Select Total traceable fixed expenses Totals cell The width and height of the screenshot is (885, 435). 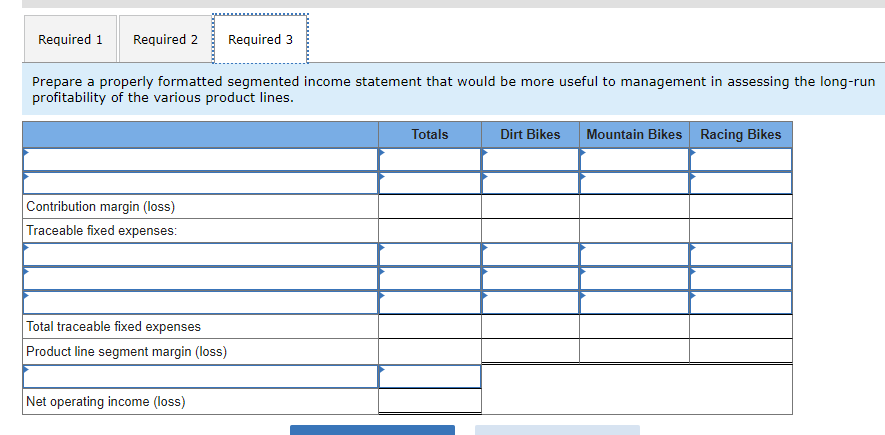tap(430, 327)
